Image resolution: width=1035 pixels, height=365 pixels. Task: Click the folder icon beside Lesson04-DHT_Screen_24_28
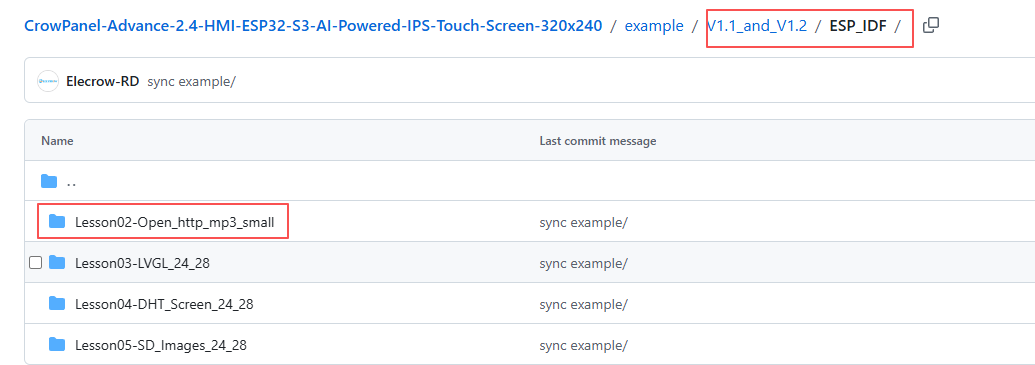click(57, 303)
